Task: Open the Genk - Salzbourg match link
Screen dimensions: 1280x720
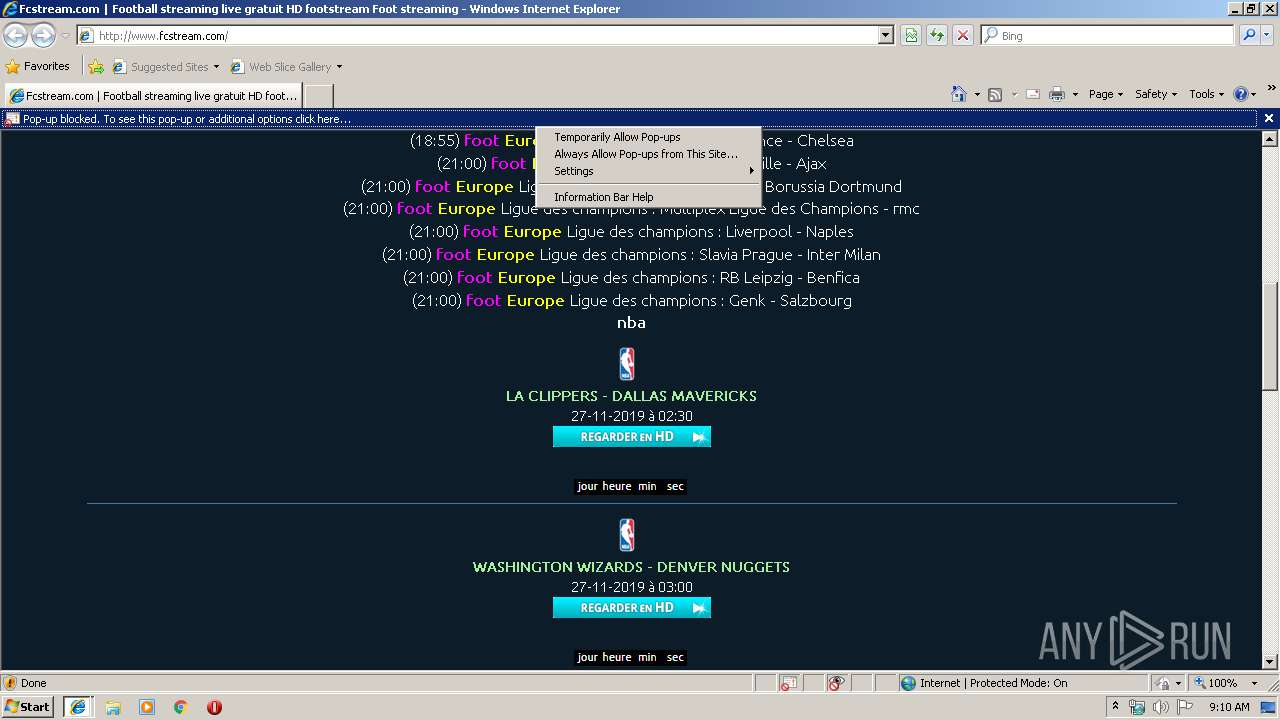Action: pyautogui.click(x=632, y=301)
